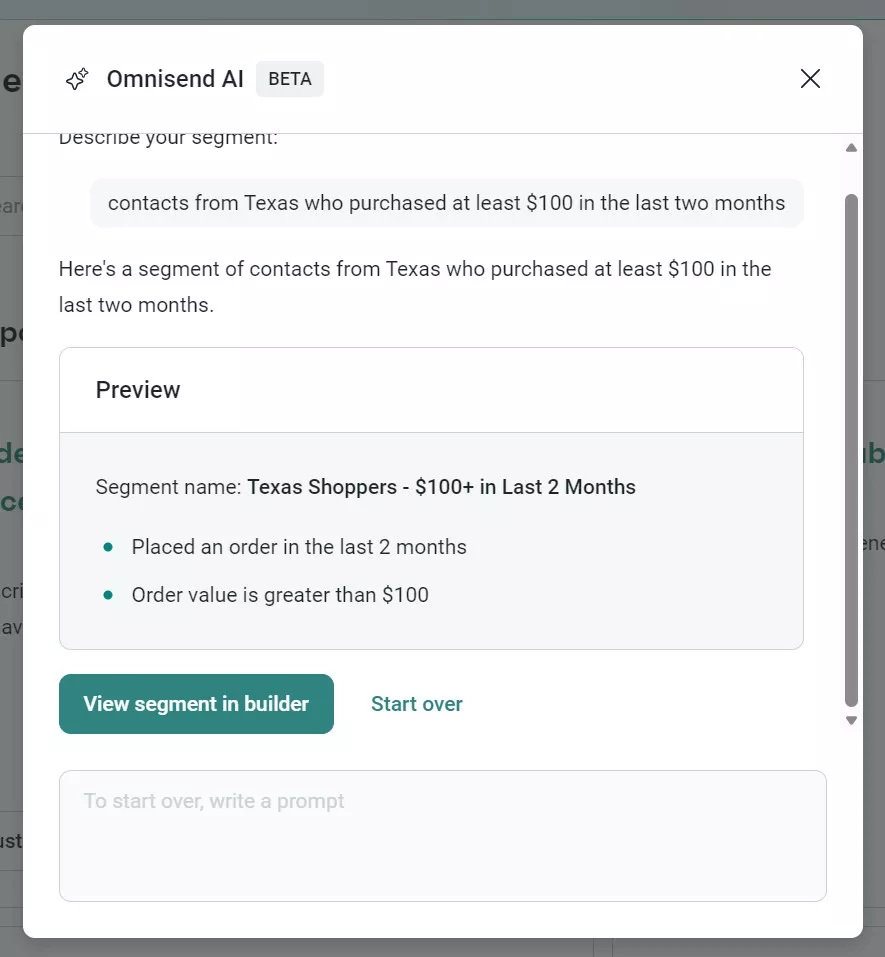885x957 pixels.
Task: Click the Omnisend AI sparkle icon
Action: 76,78
